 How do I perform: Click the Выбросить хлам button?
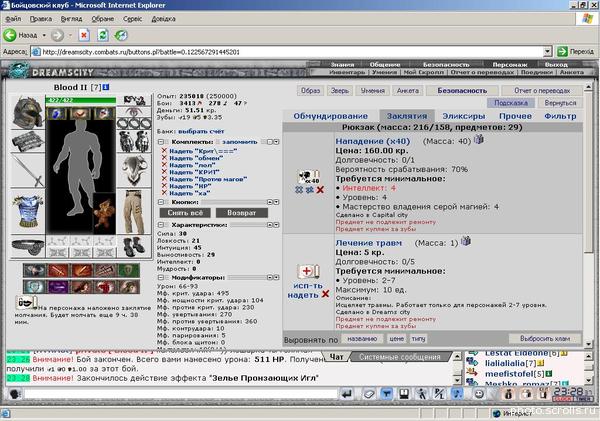pos(545,339)
